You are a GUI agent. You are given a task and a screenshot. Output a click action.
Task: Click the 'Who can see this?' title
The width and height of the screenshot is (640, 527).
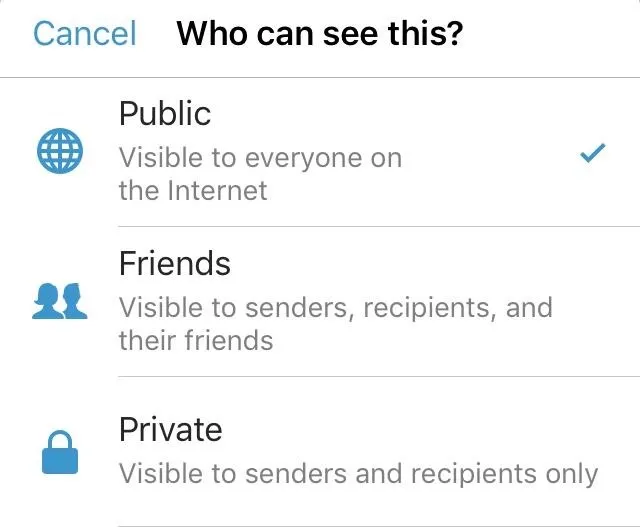(x=320, y=34)
